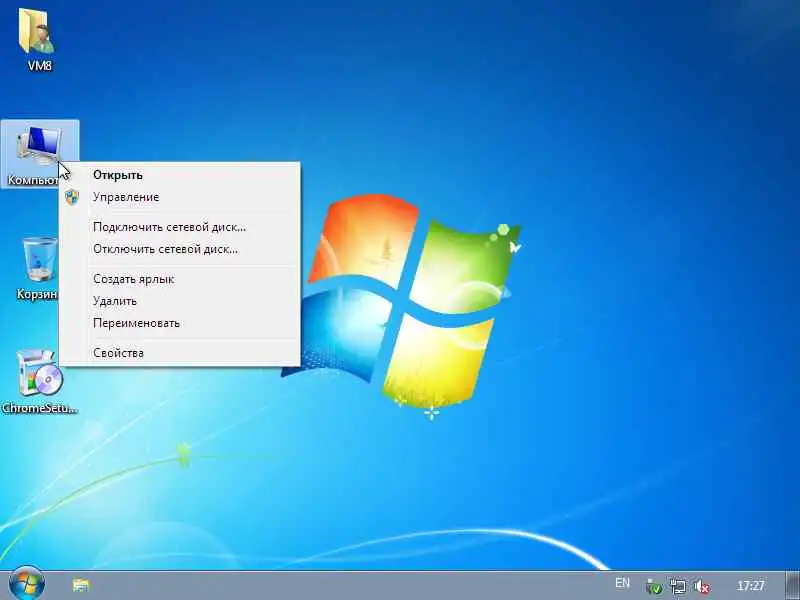Viewport: 800px width, 600px height.
Task: Open 'Свойства' from the context menu
Action: tap(179, 353)
